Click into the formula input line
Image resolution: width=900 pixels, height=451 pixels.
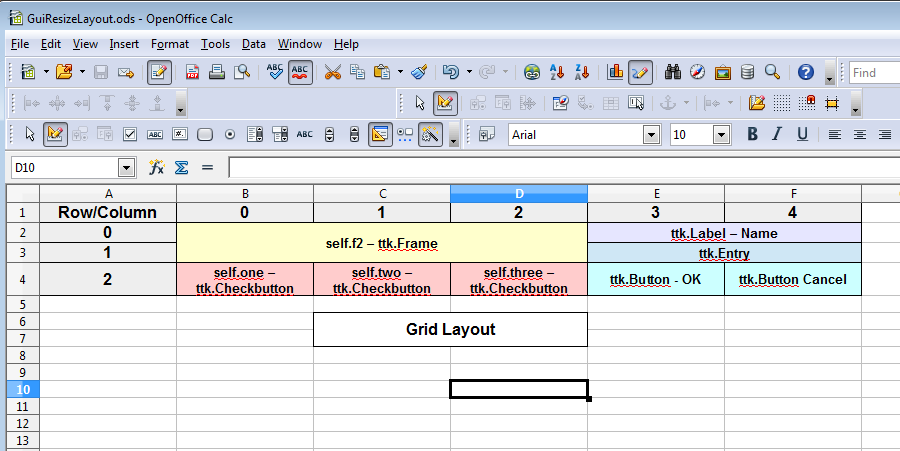point(560,168)
